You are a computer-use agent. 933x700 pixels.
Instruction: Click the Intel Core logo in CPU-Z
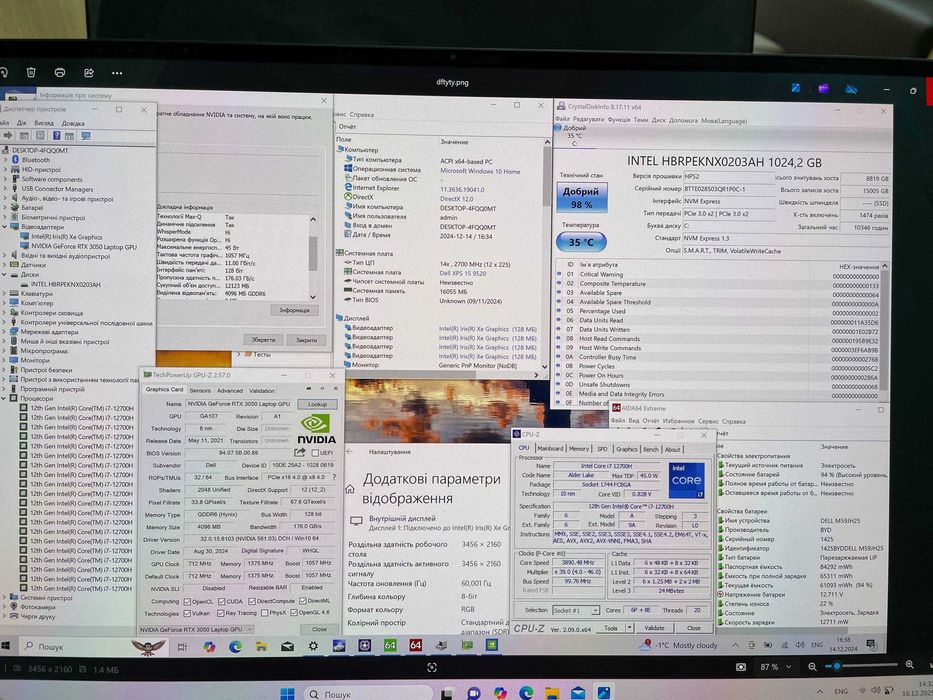(x=687, y=480)
